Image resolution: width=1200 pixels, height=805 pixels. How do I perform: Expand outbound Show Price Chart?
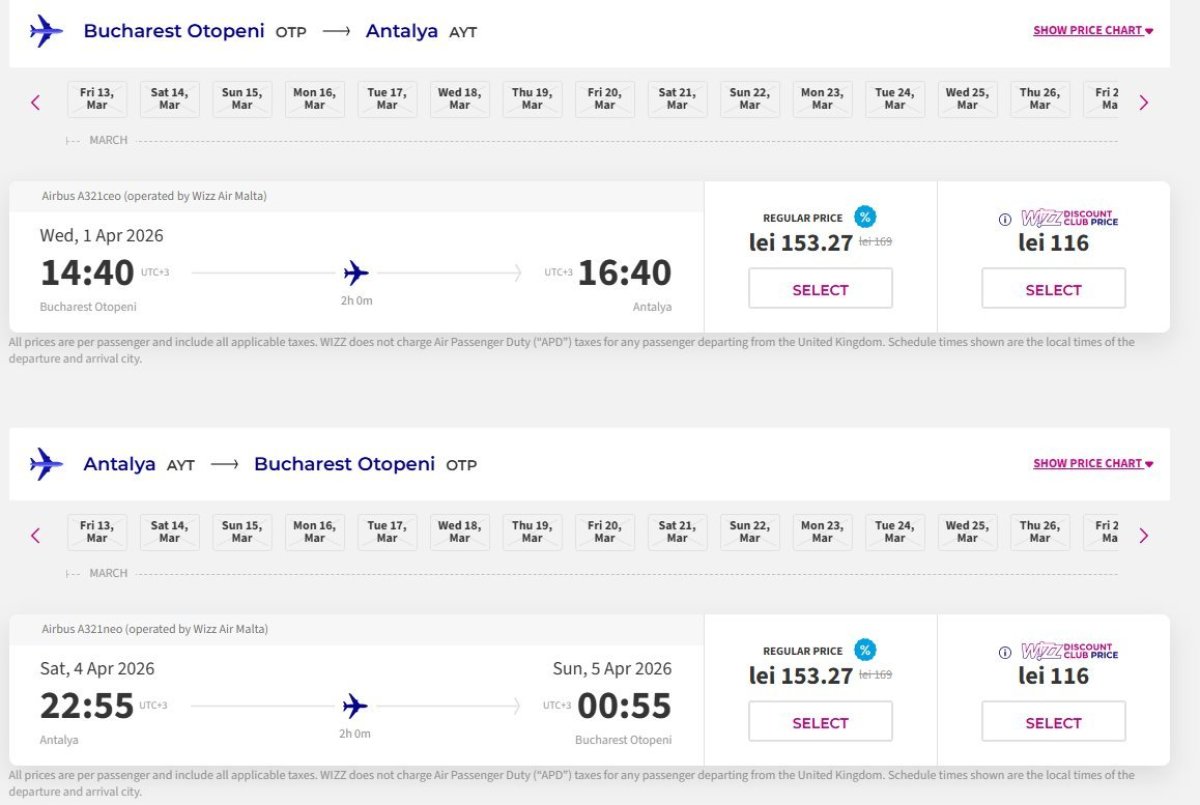(1092, 31)
